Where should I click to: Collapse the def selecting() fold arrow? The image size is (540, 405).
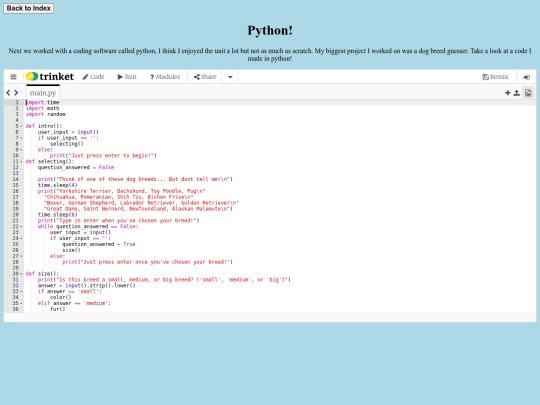21,162
